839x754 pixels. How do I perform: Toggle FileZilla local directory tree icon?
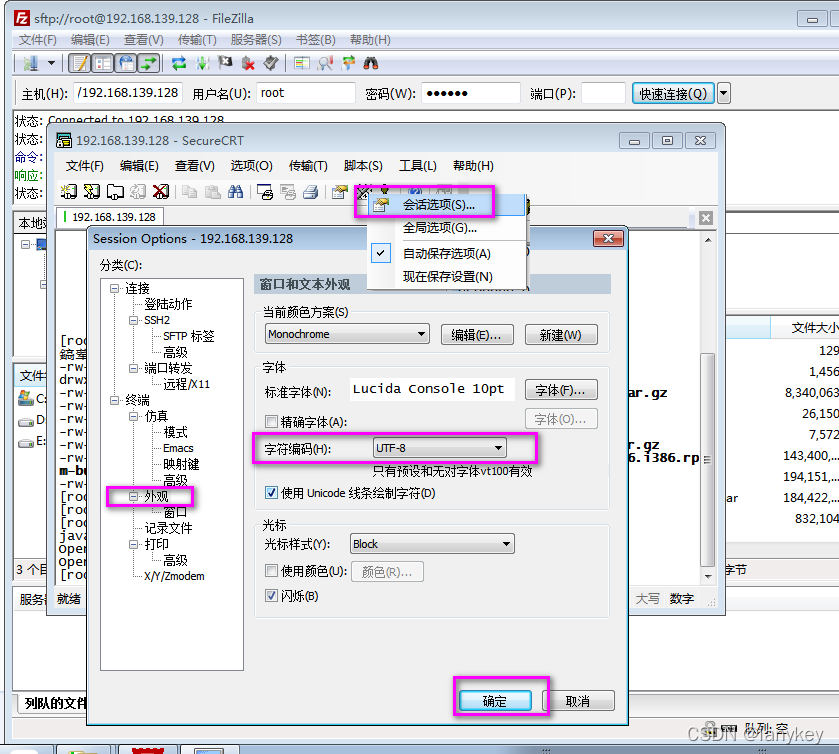point(103,63)
